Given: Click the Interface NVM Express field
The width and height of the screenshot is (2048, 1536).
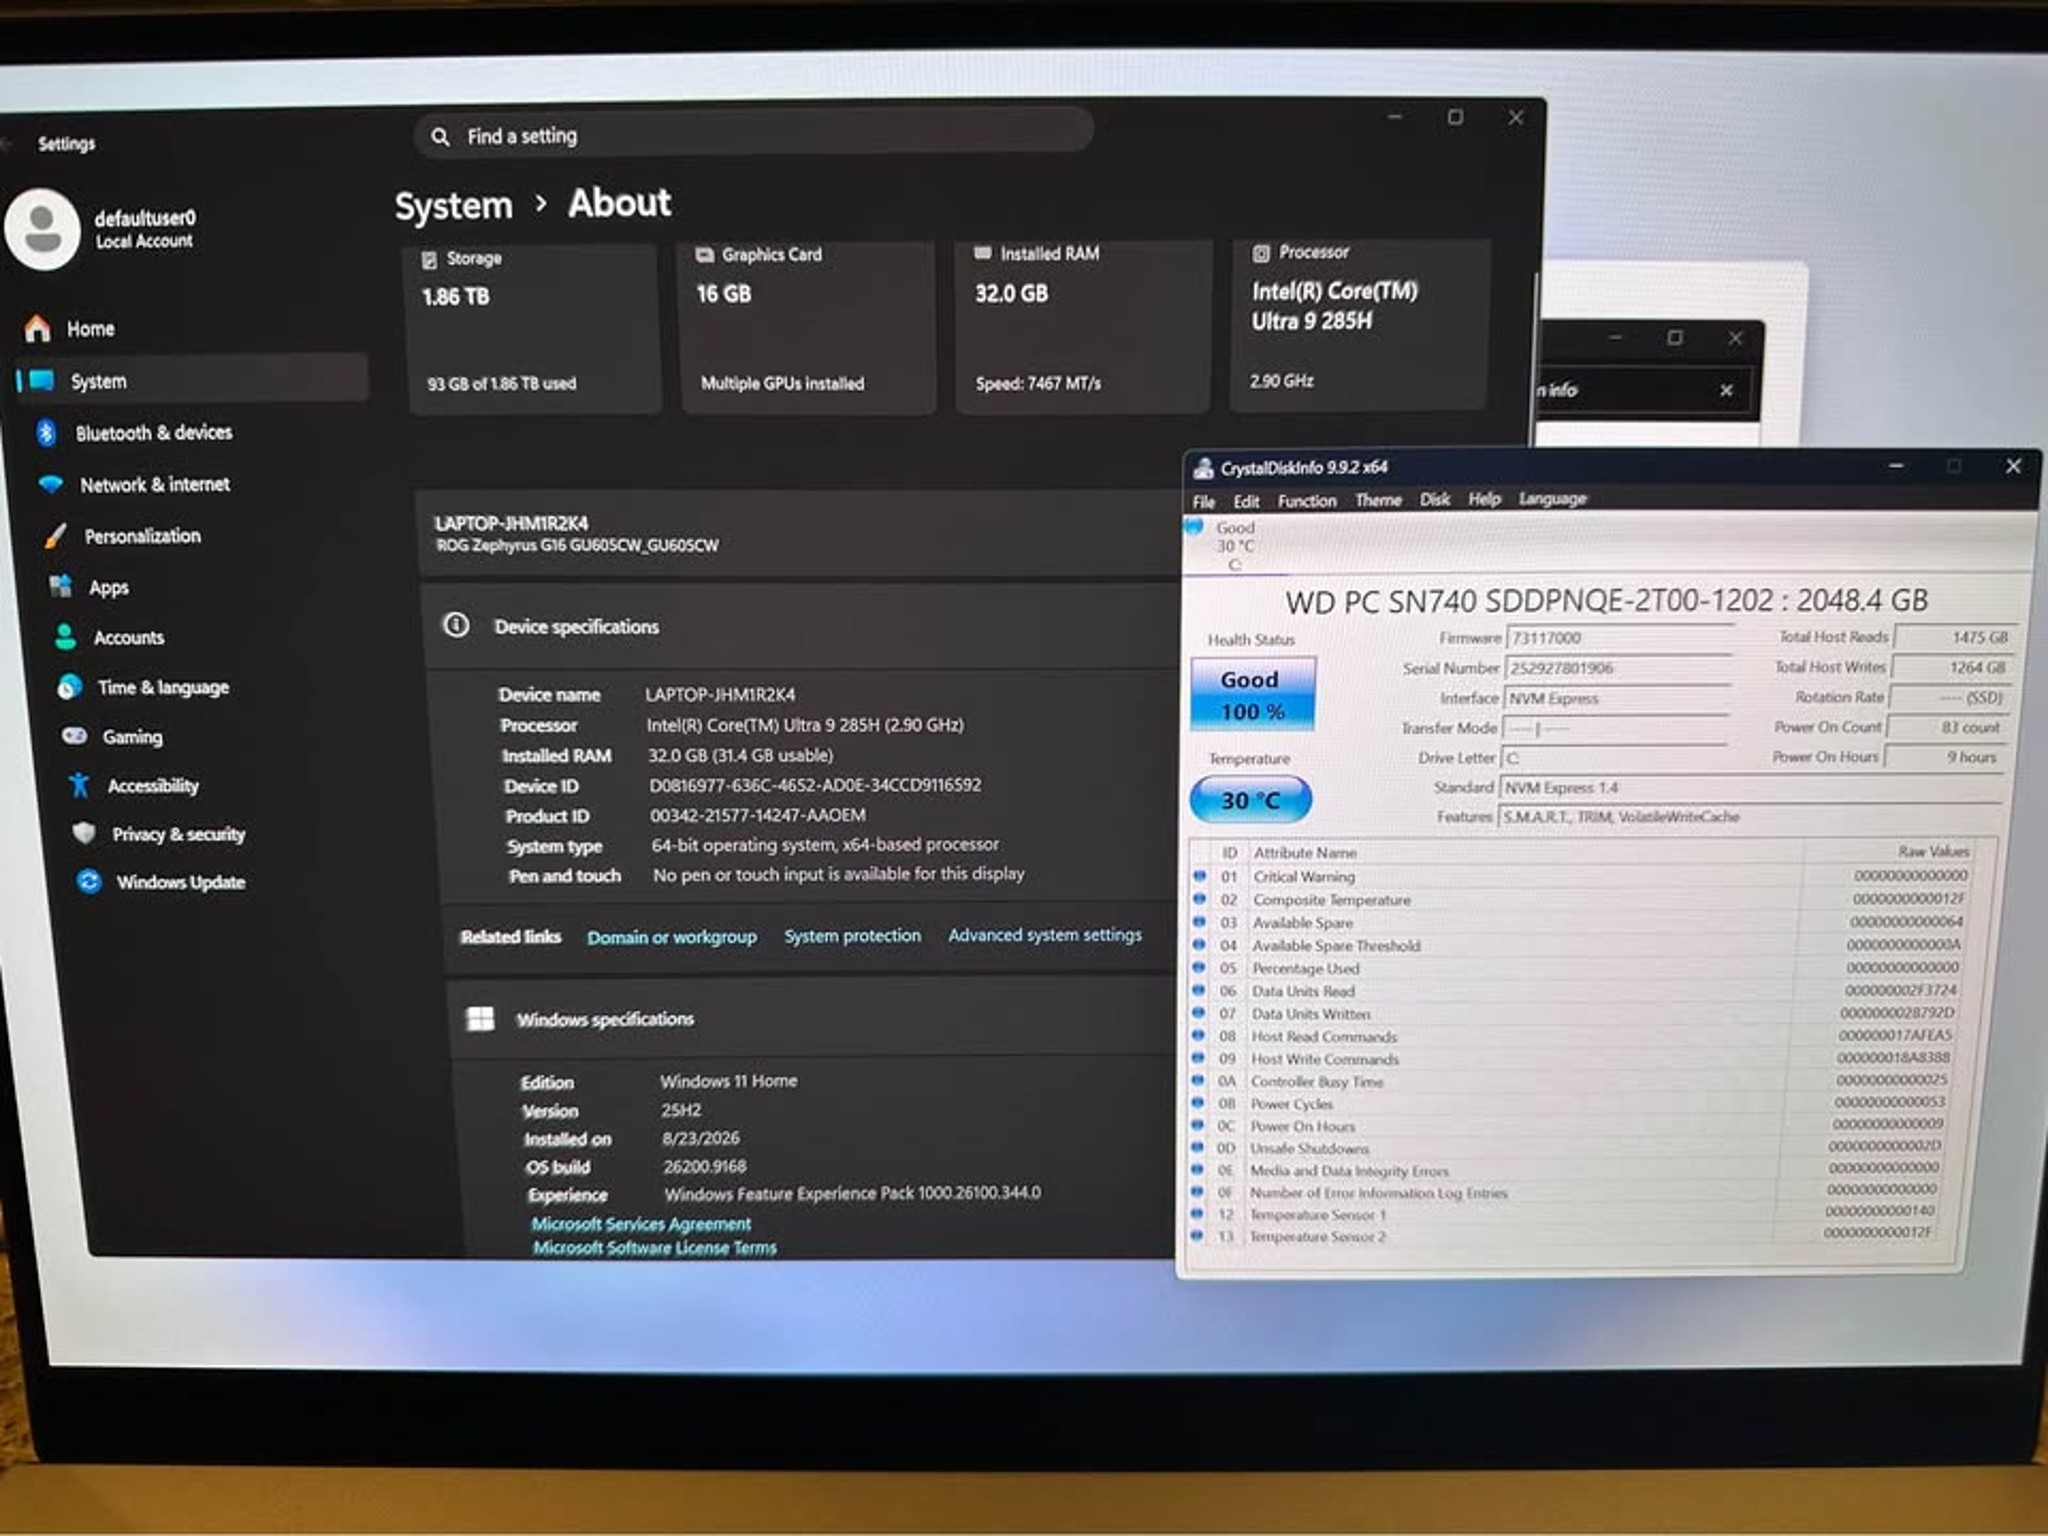Looking at the screenshot, I should tap(1616, 698).
